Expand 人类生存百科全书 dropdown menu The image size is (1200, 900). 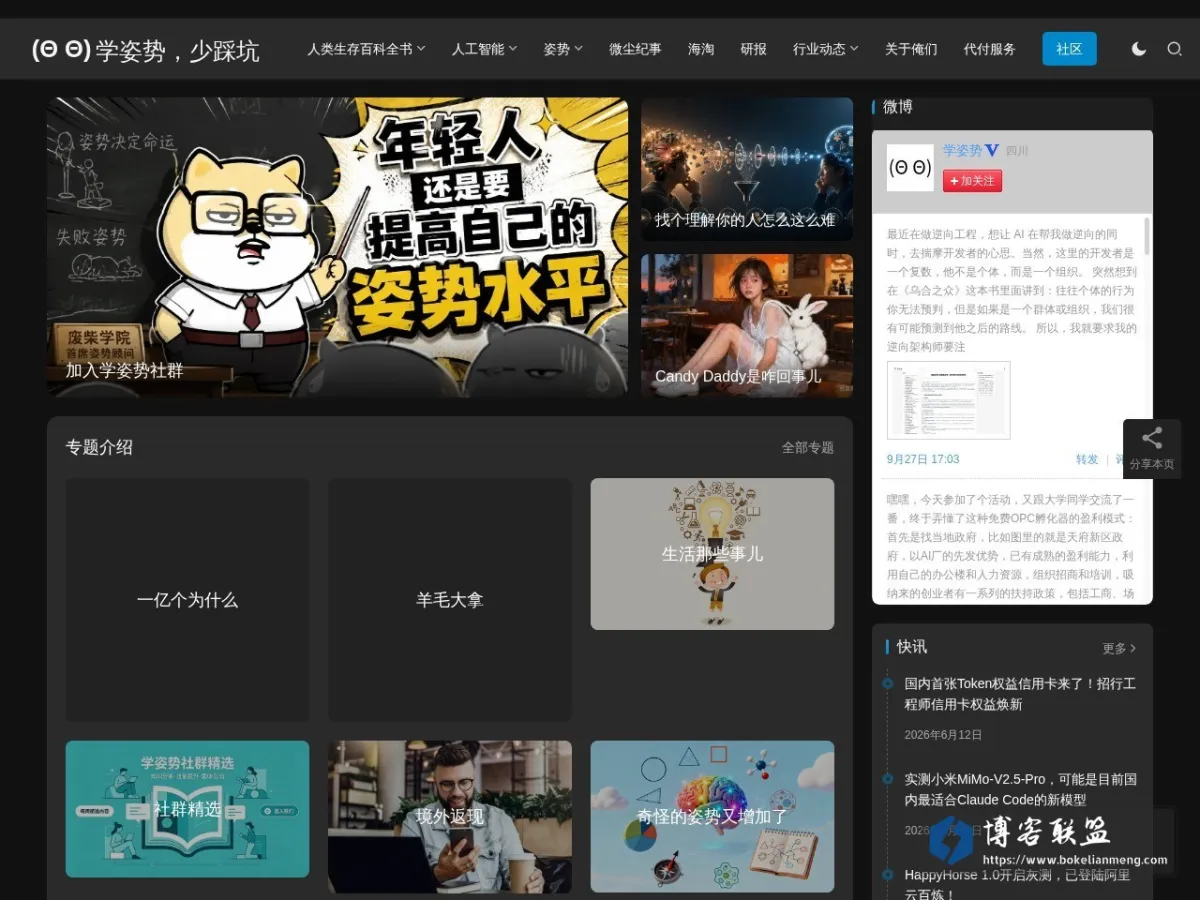pos(366,49)
